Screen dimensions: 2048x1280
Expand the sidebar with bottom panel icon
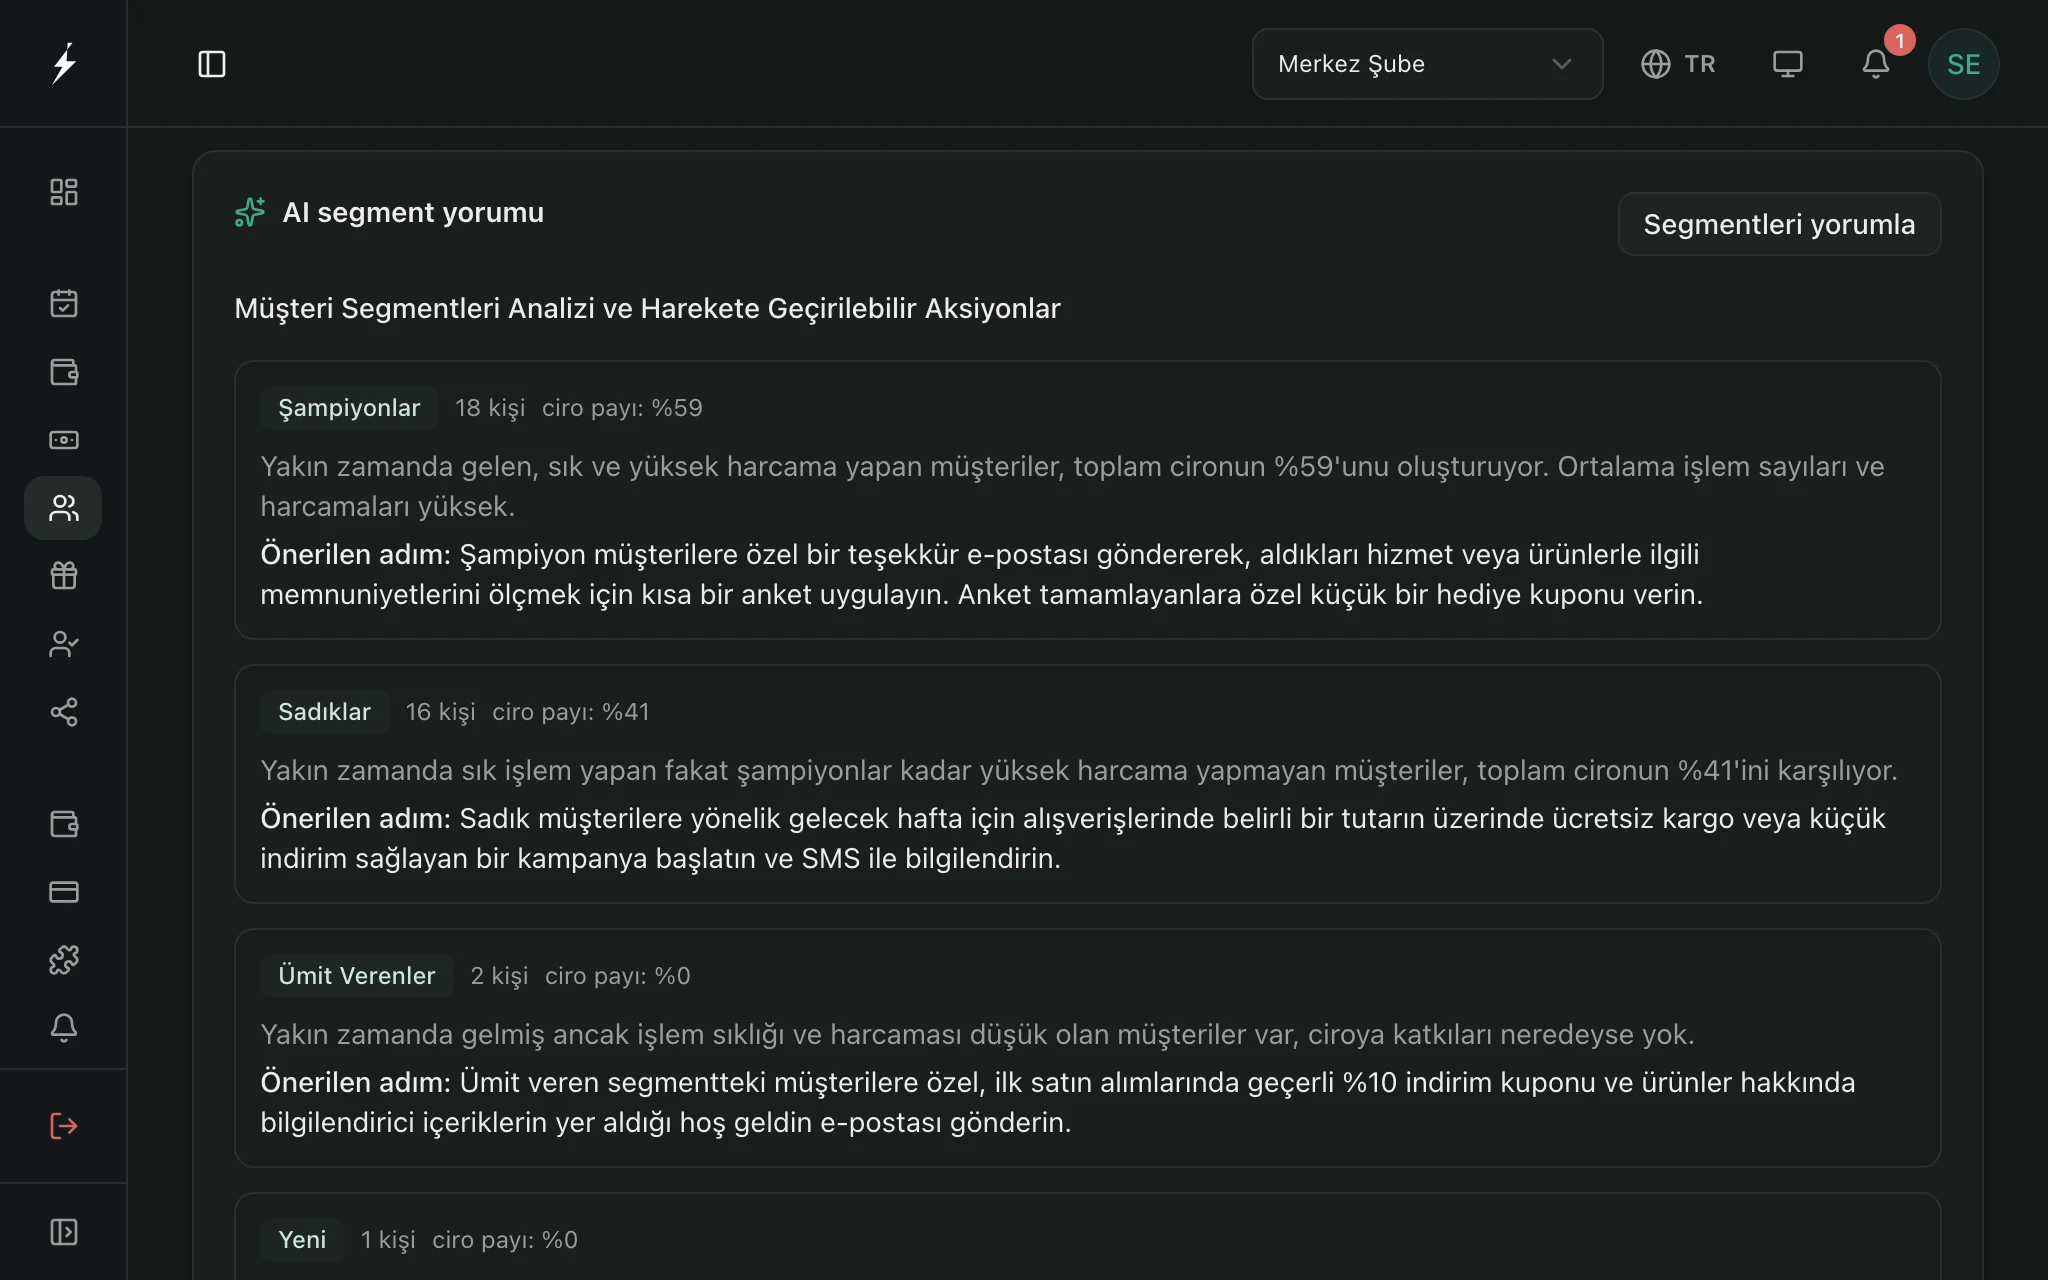tap(64, 1232)
